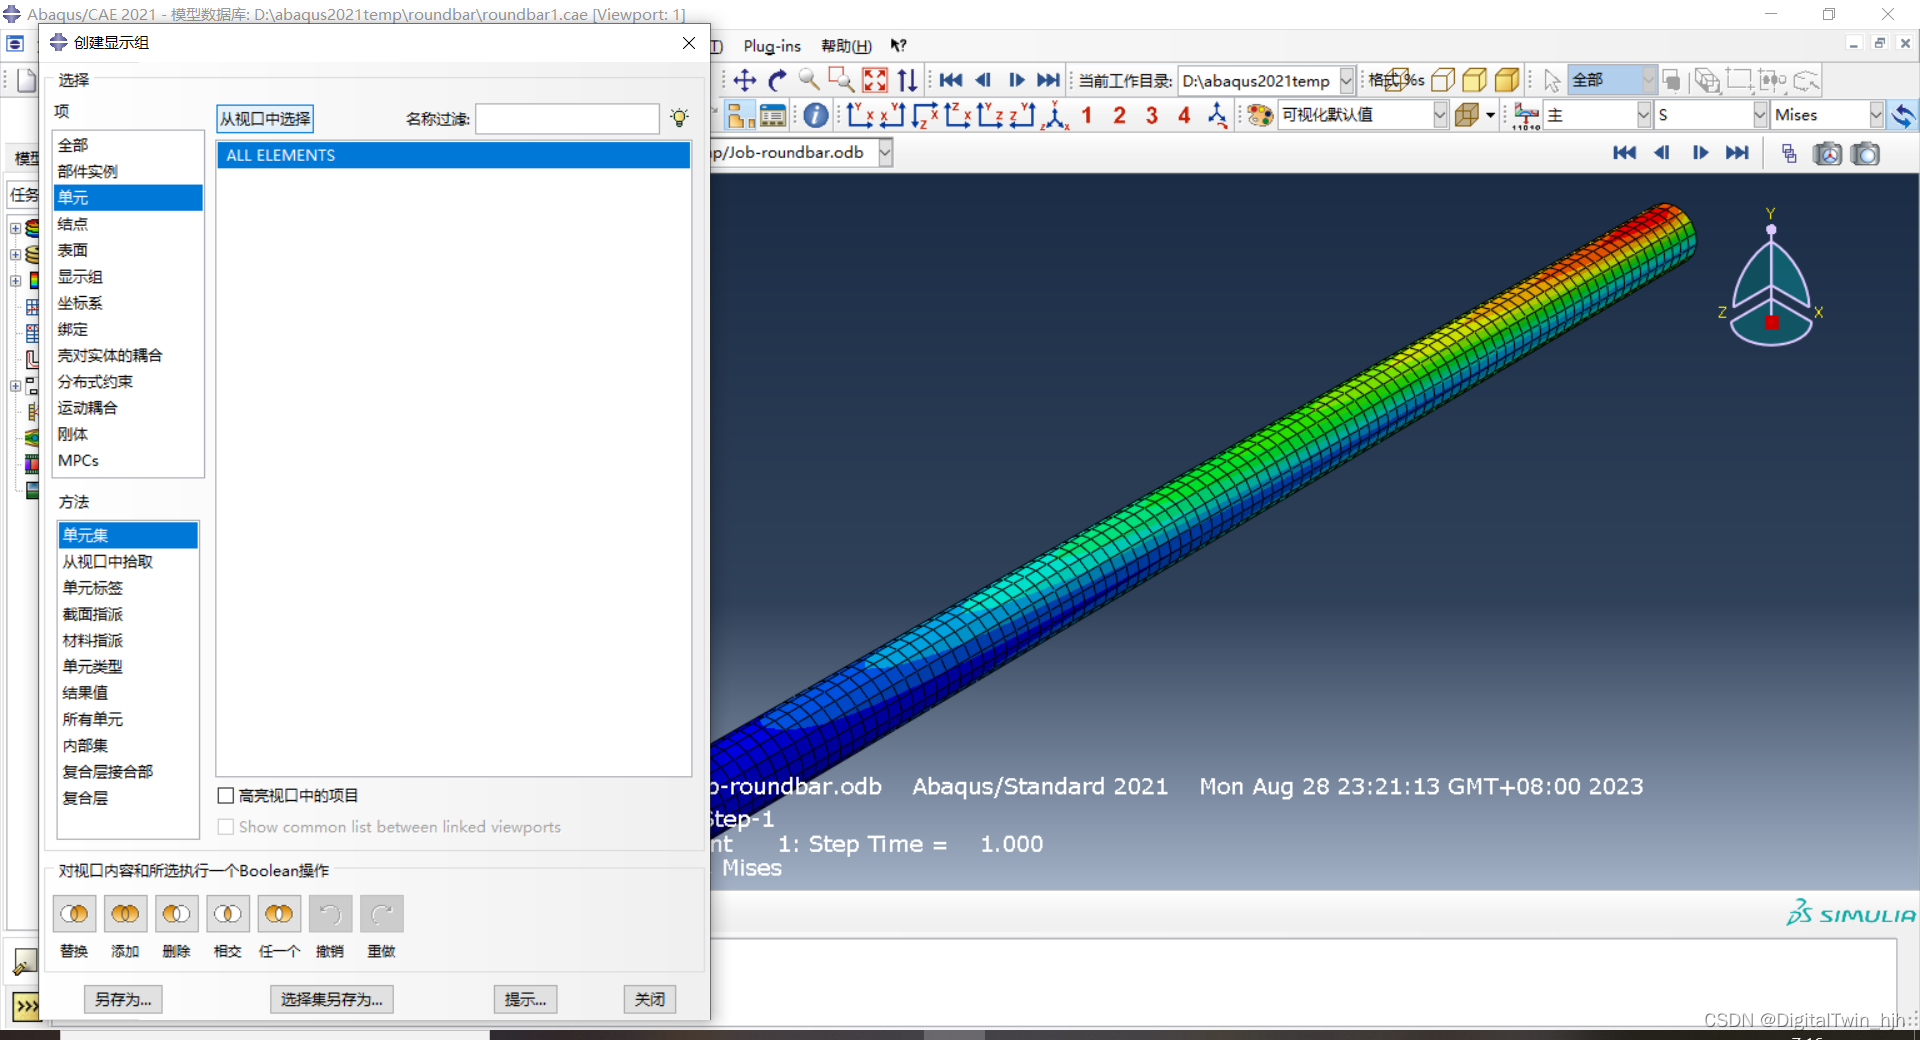The image size is (1920, 1040).
Task: Click the linked viewports icon left of cameras
Action: click(1789, 153)
